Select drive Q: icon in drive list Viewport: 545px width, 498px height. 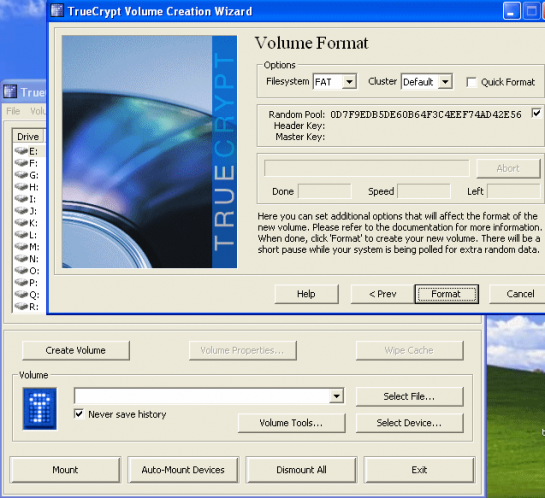coord(21,294)
